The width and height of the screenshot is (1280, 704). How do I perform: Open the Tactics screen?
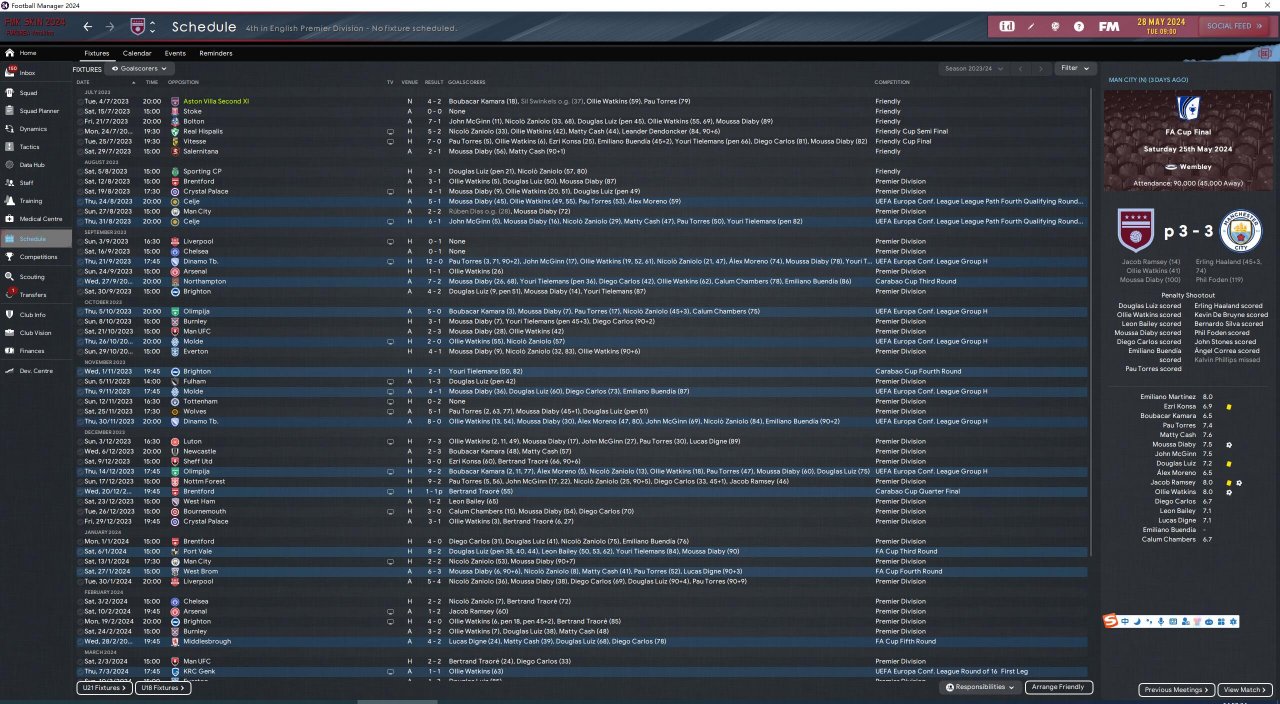[x=36, y=147]
